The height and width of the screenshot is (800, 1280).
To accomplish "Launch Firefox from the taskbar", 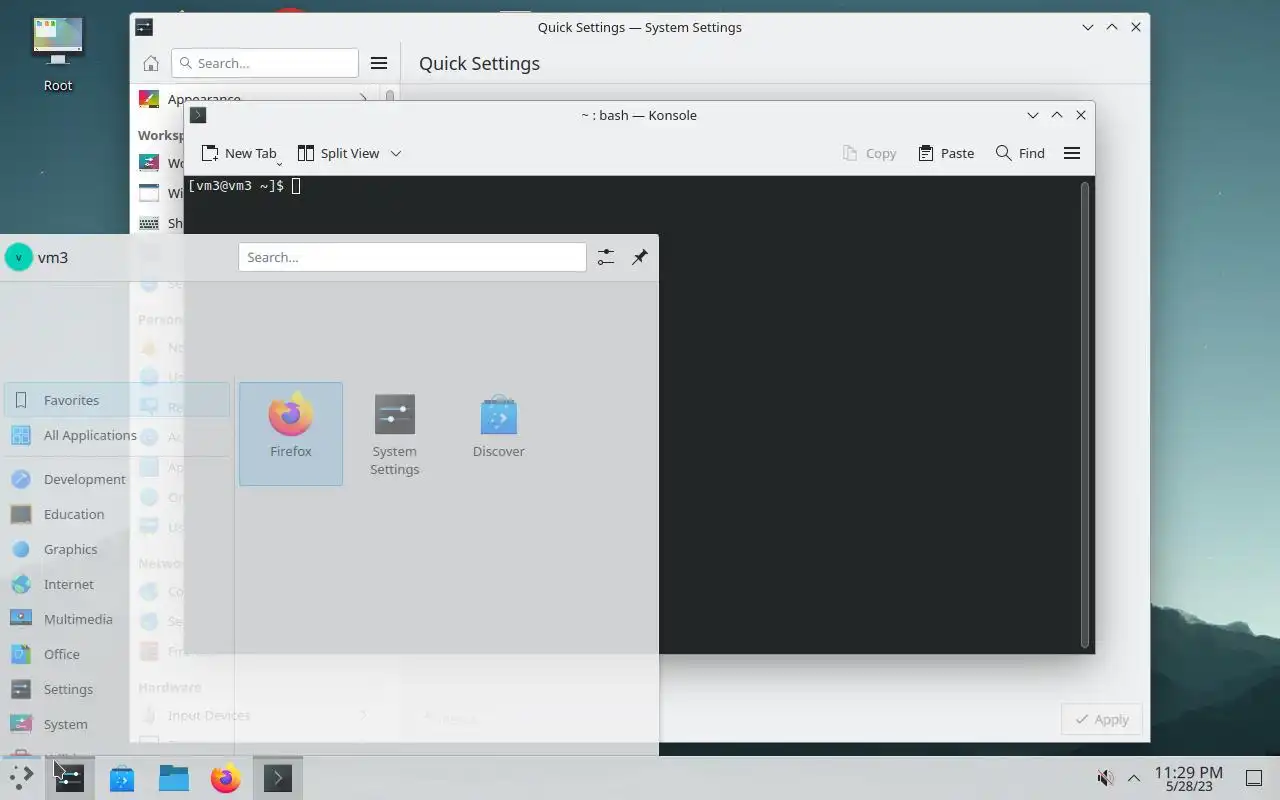I will pyautogui.click(x=226, y=777).
